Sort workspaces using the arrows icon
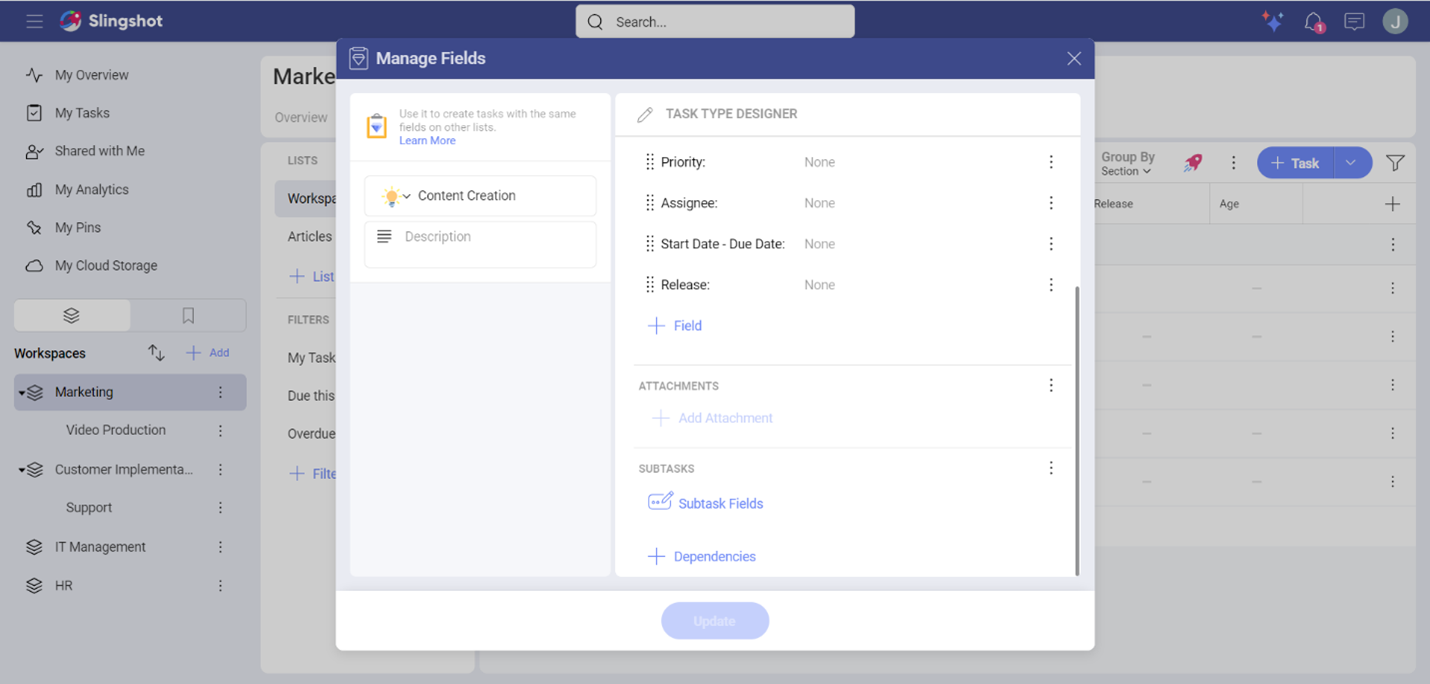The height and width of the screenshot is (684, 1430). pos(156,353)
